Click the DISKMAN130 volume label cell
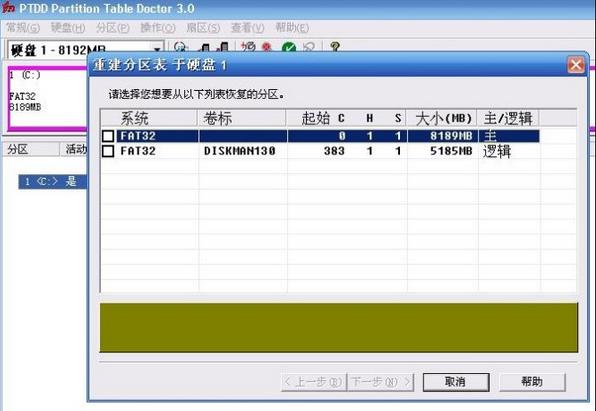Viewport: 596px width, 411px height. click(x=239, y=151)
